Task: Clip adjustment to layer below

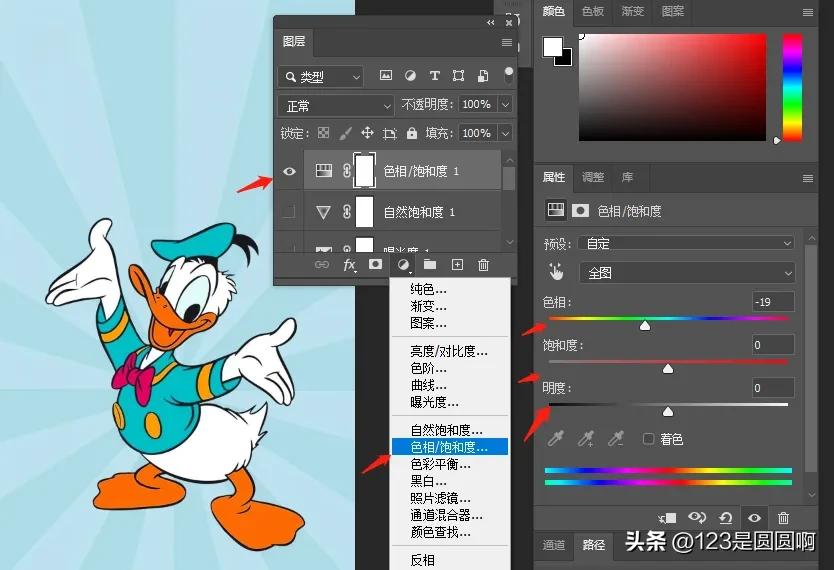Action: pos(667,517)
